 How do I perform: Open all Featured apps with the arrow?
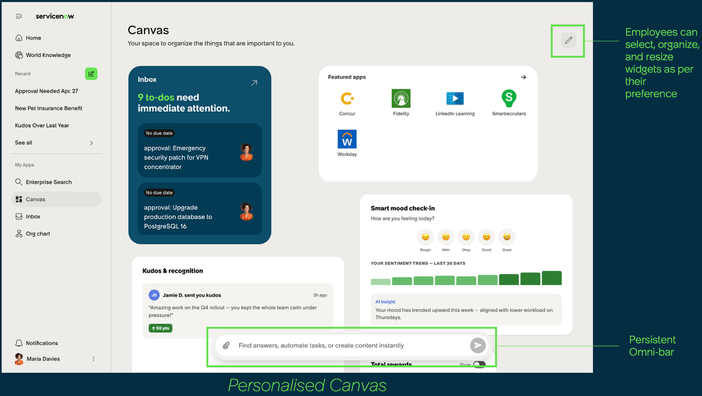tap(523, 77)
